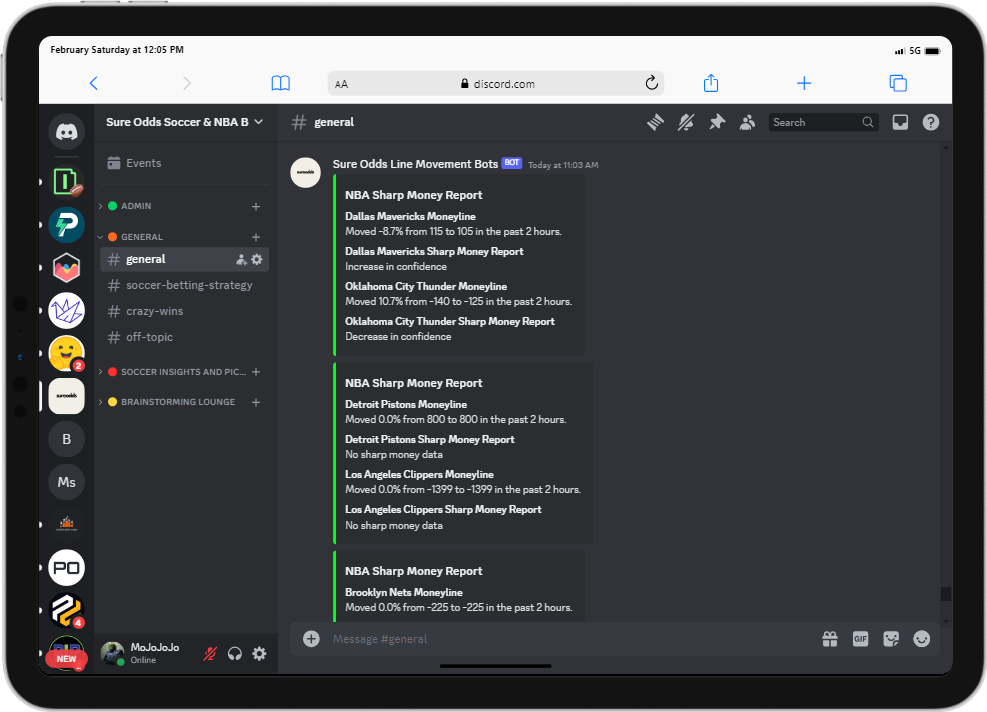Open the Safari share sheet
The image size is (987, 712).
click(711, 82)
